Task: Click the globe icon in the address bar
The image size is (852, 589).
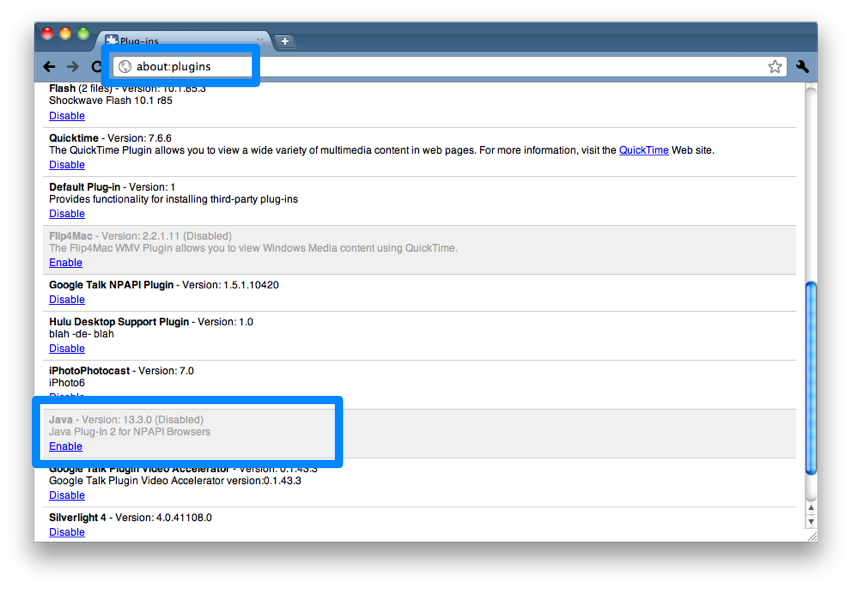Action: tap(125, 67)
